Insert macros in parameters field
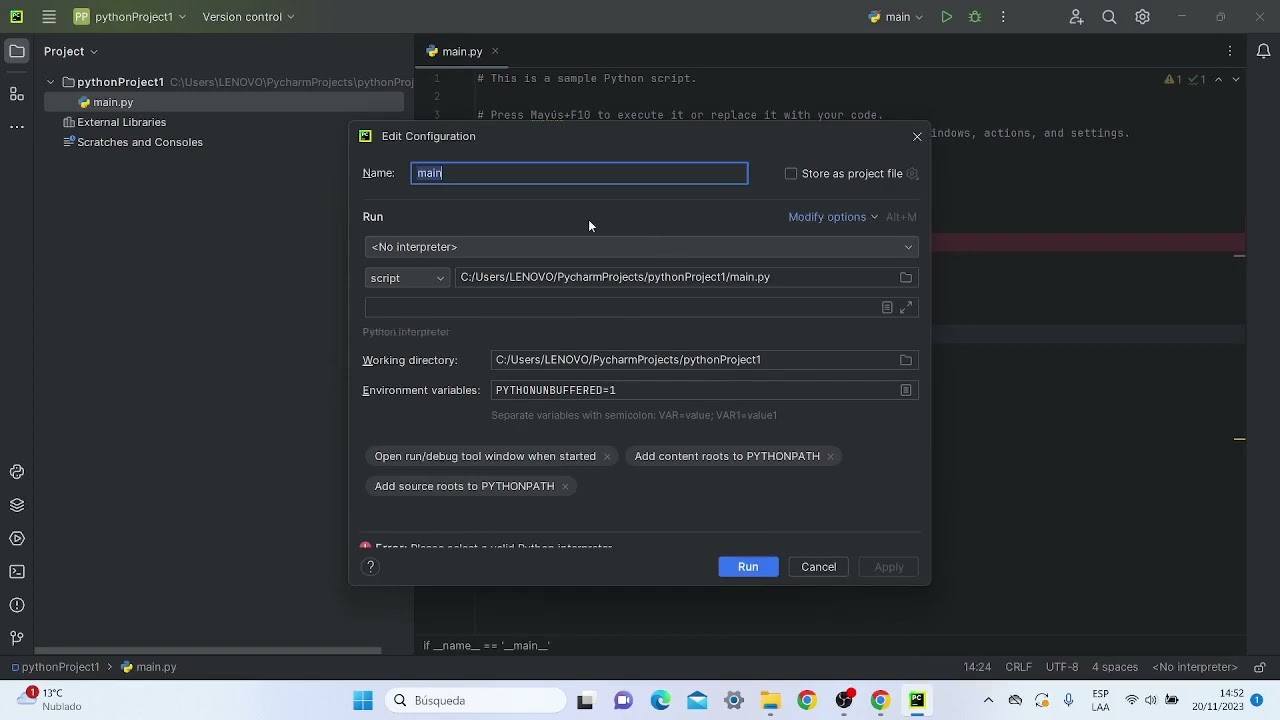1280x720 pixels. (x=887, y=307)
